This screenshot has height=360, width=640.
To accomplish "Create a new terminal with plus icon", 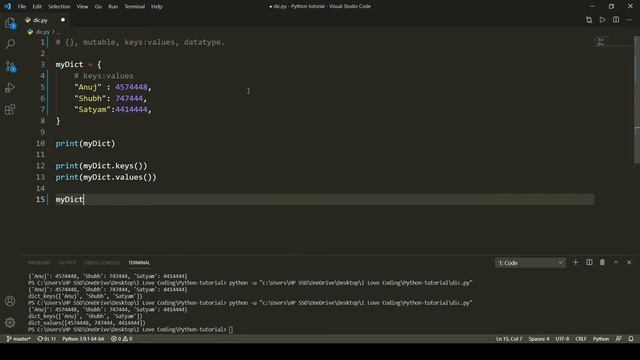I will [576, 262].
